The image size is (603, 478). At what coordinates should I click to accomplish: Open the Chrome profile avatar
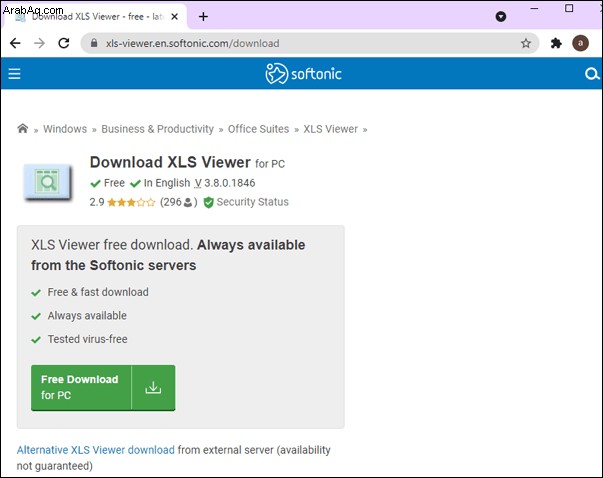580,43
